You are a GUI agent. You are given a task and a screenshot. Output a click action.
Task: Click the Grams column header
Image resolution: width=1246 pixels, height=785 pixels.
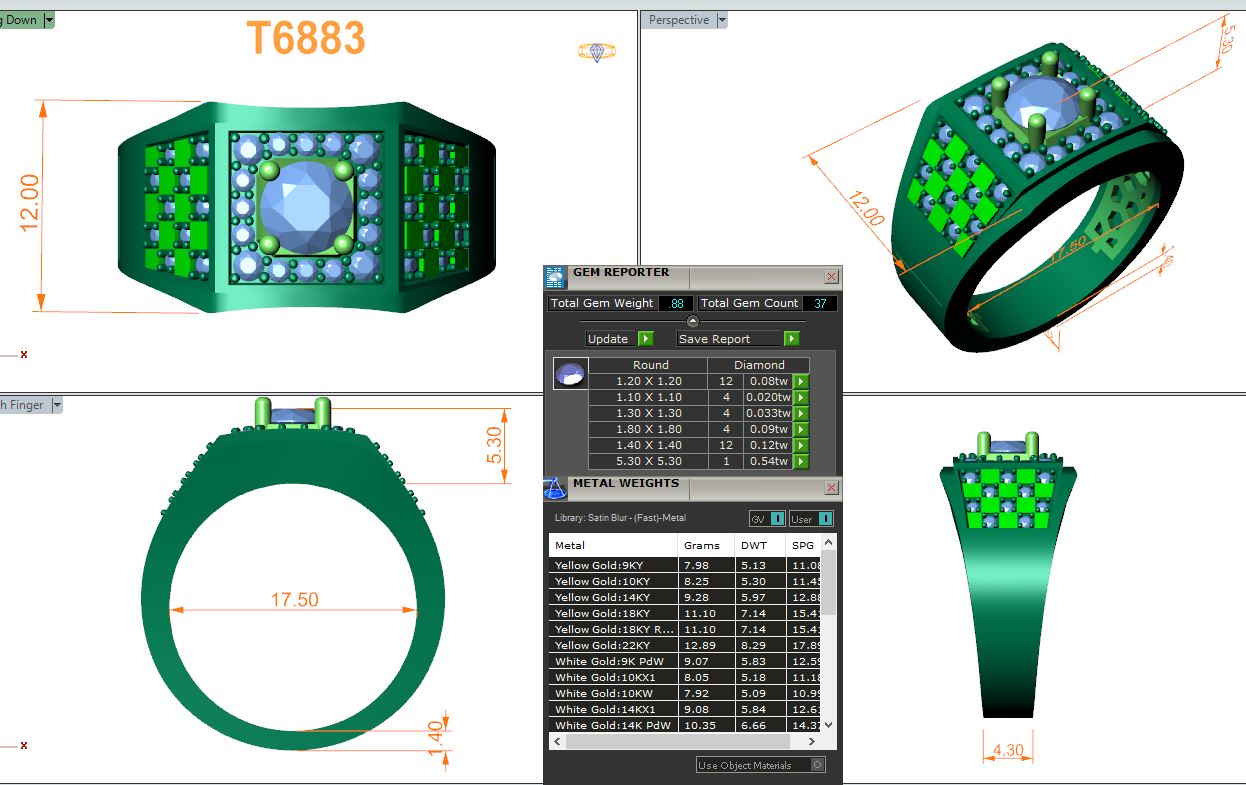(x=702, y=546)
